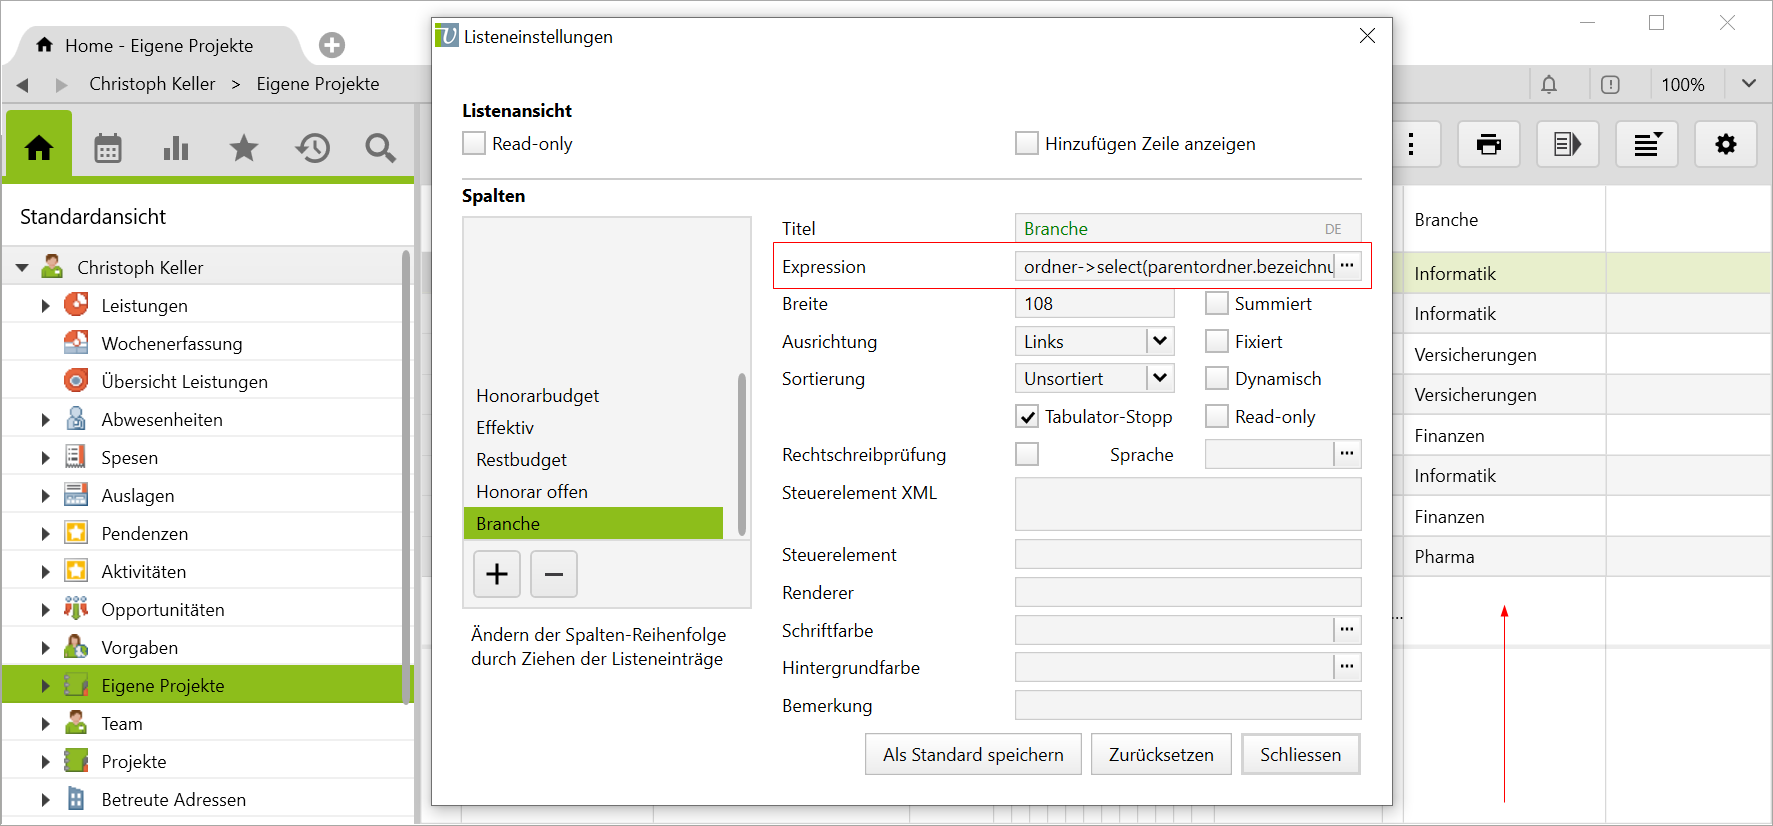Select the star favorites icon
This screenshot has width=1773, height=826.
244,149
